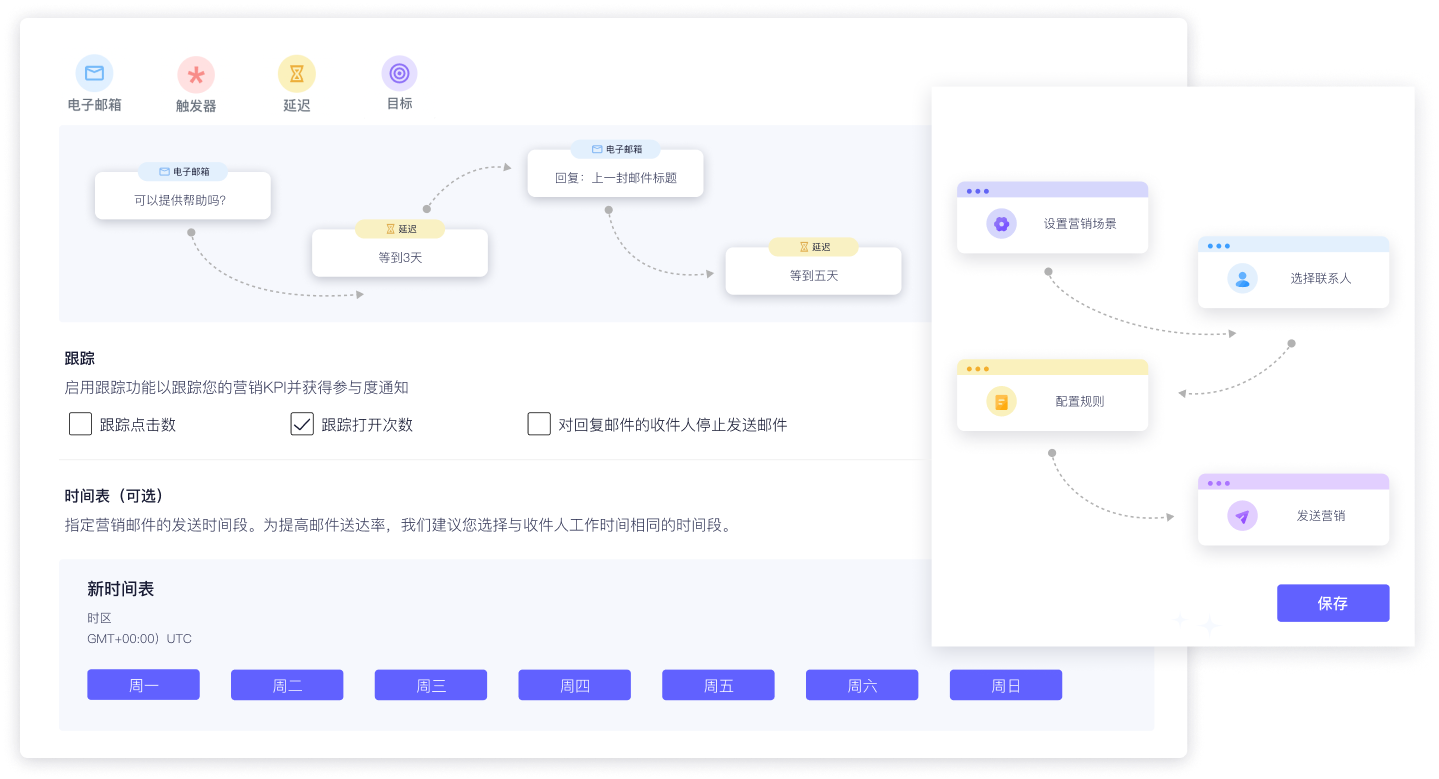Viewport: 1439px width, 779px height.
Task: Toggle the 周一 day button
Action: [143, 685]
